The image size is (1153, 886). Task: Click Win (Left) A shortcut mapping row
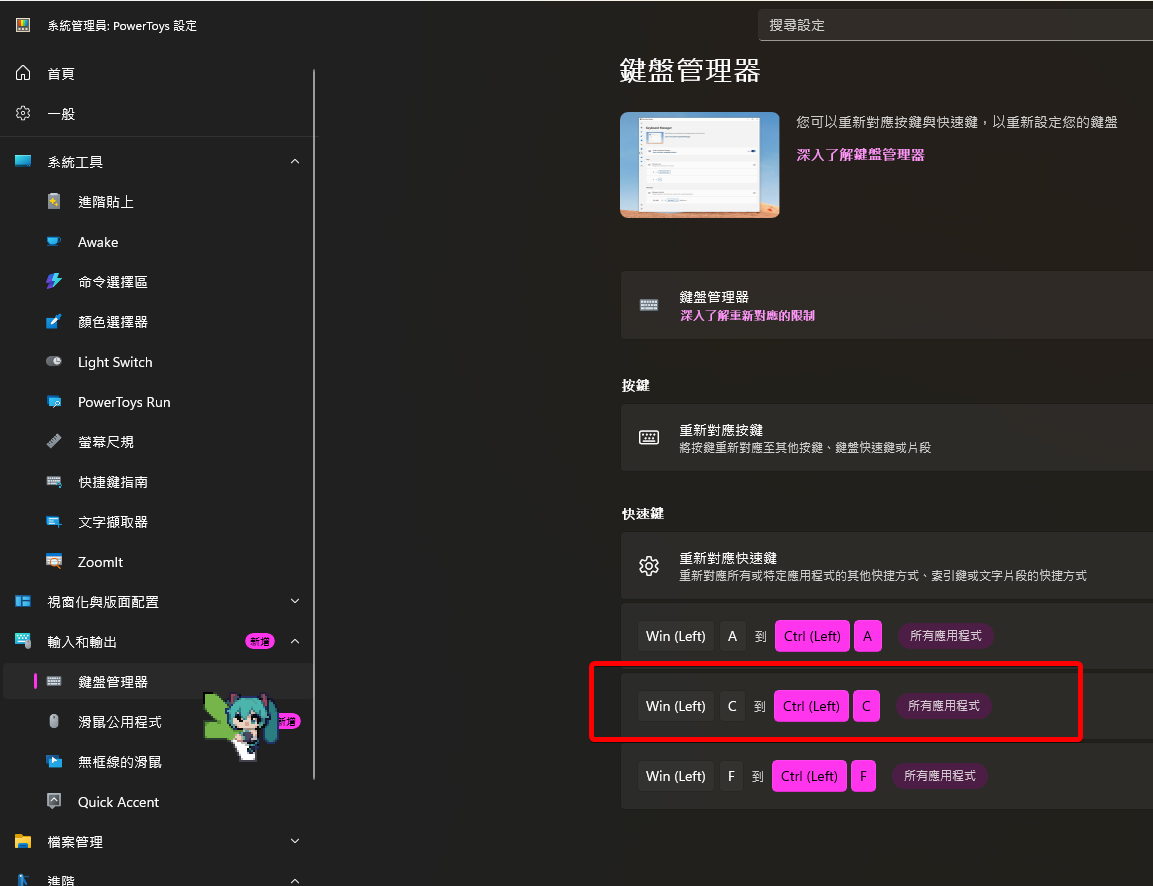tap(887, 635)
